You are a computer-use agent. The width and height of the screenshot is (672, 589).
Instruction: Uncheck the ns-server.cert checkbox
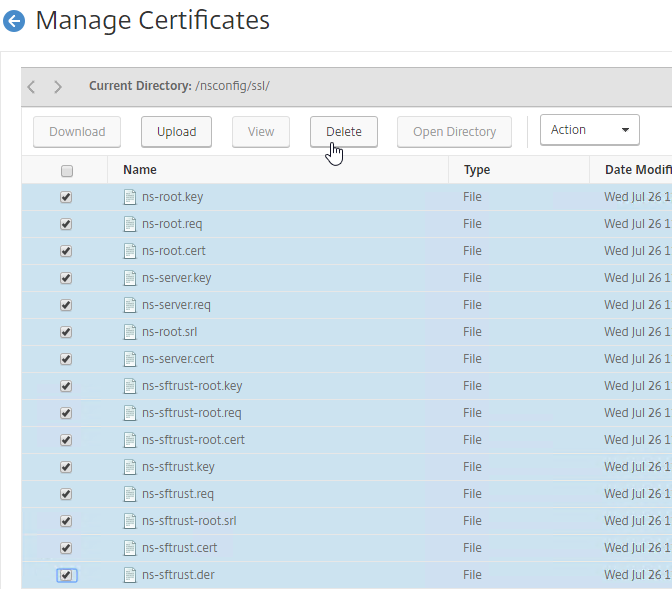click(66, 359)
